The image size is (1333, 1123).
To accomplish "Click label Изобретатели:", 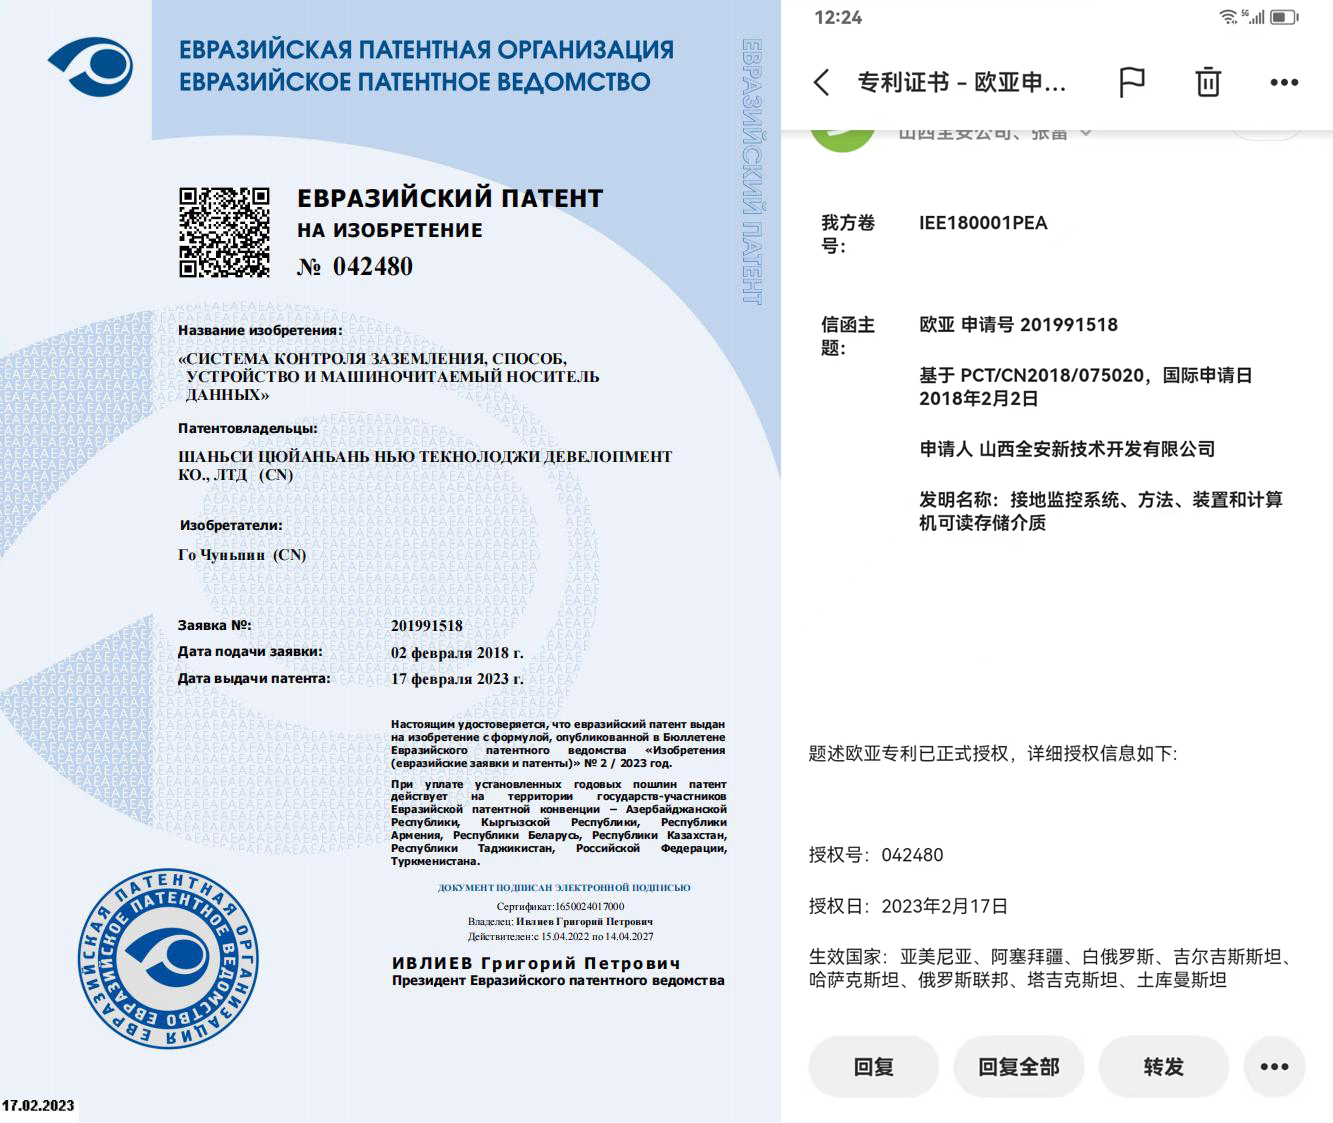I will pos(231,525).
